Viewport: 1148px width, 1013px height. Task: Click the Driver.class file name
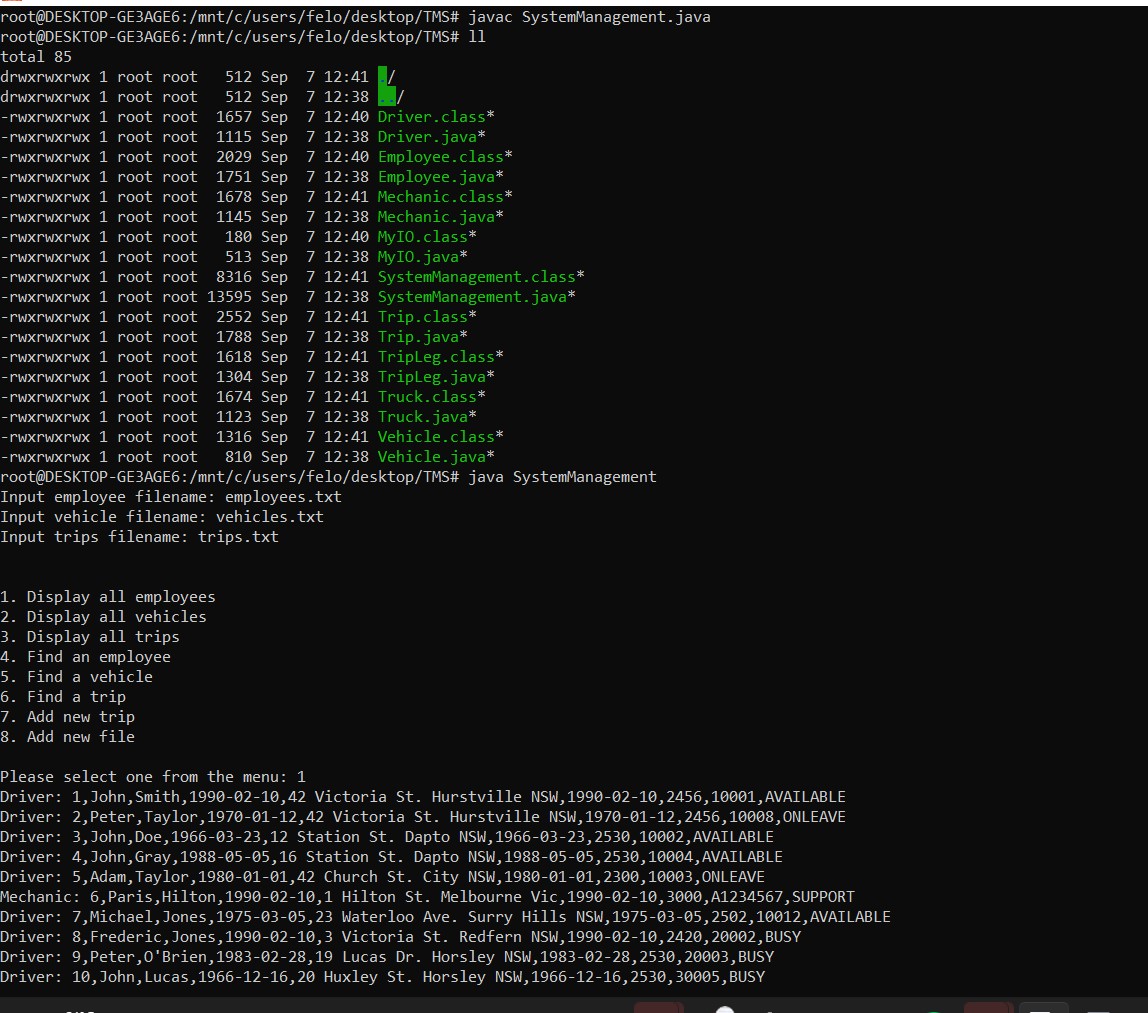(431, 117)
